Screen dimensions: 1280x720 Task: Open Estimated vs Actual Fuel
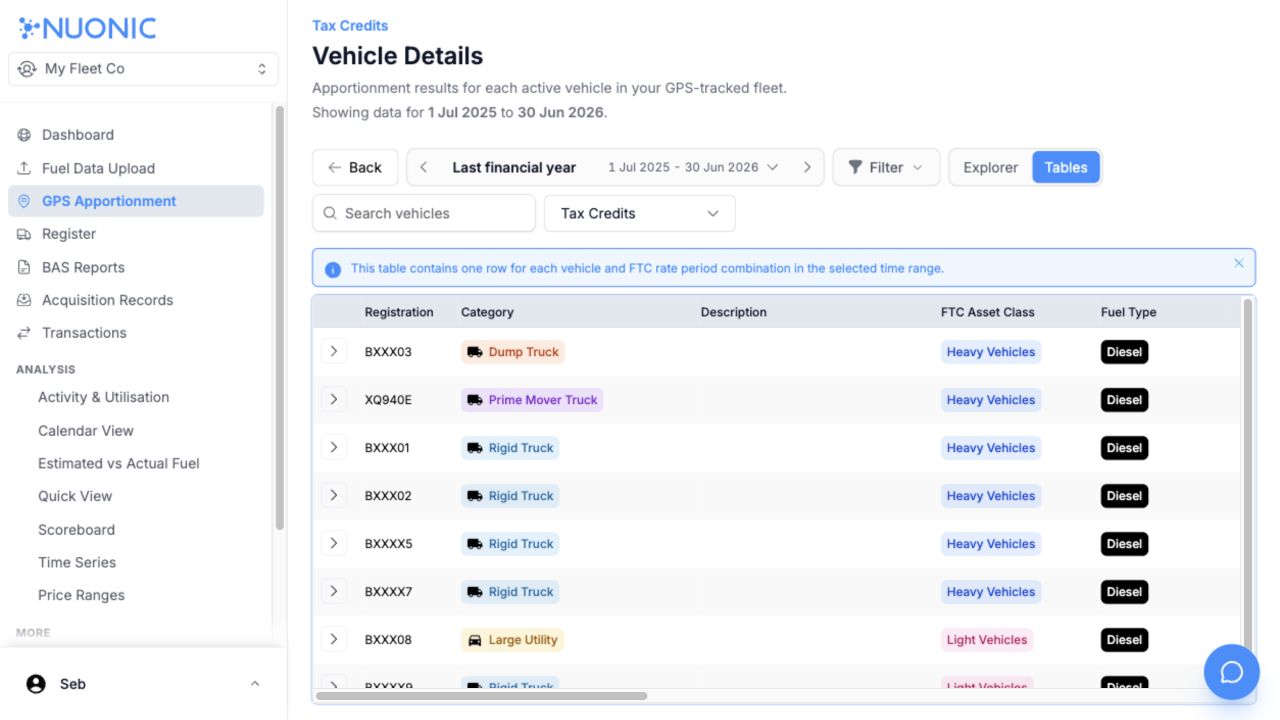(x=119, y=464)
